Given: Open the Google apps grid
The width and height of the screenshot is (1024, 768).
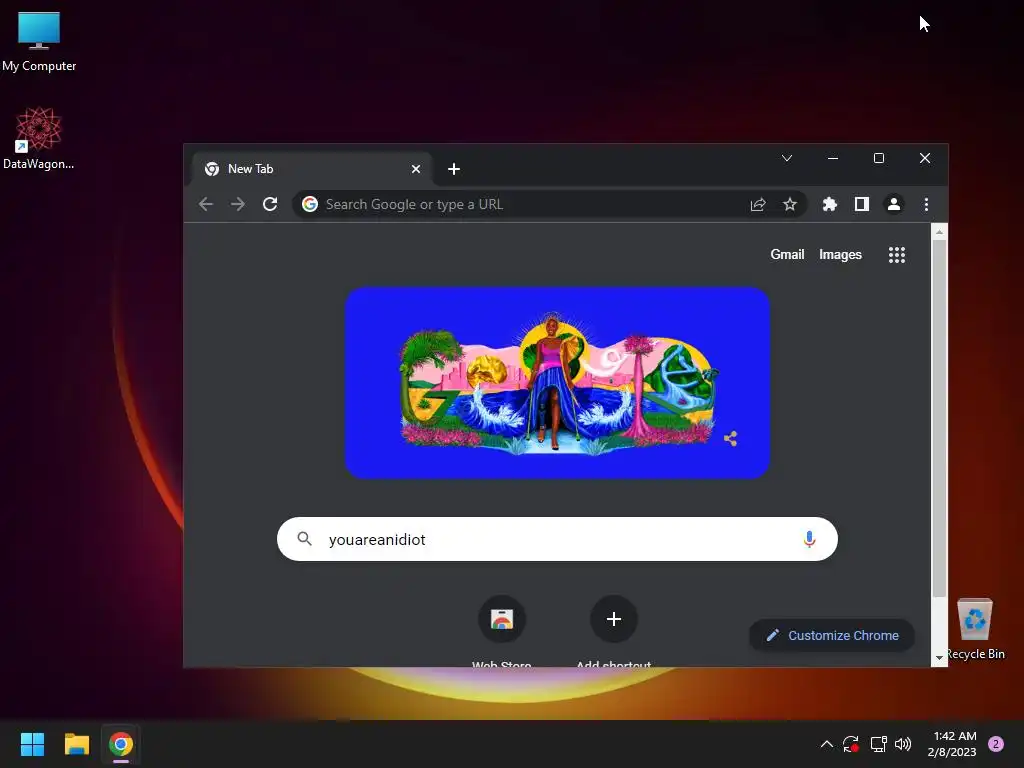Looking at the screenshot, I should click(897, 255).
